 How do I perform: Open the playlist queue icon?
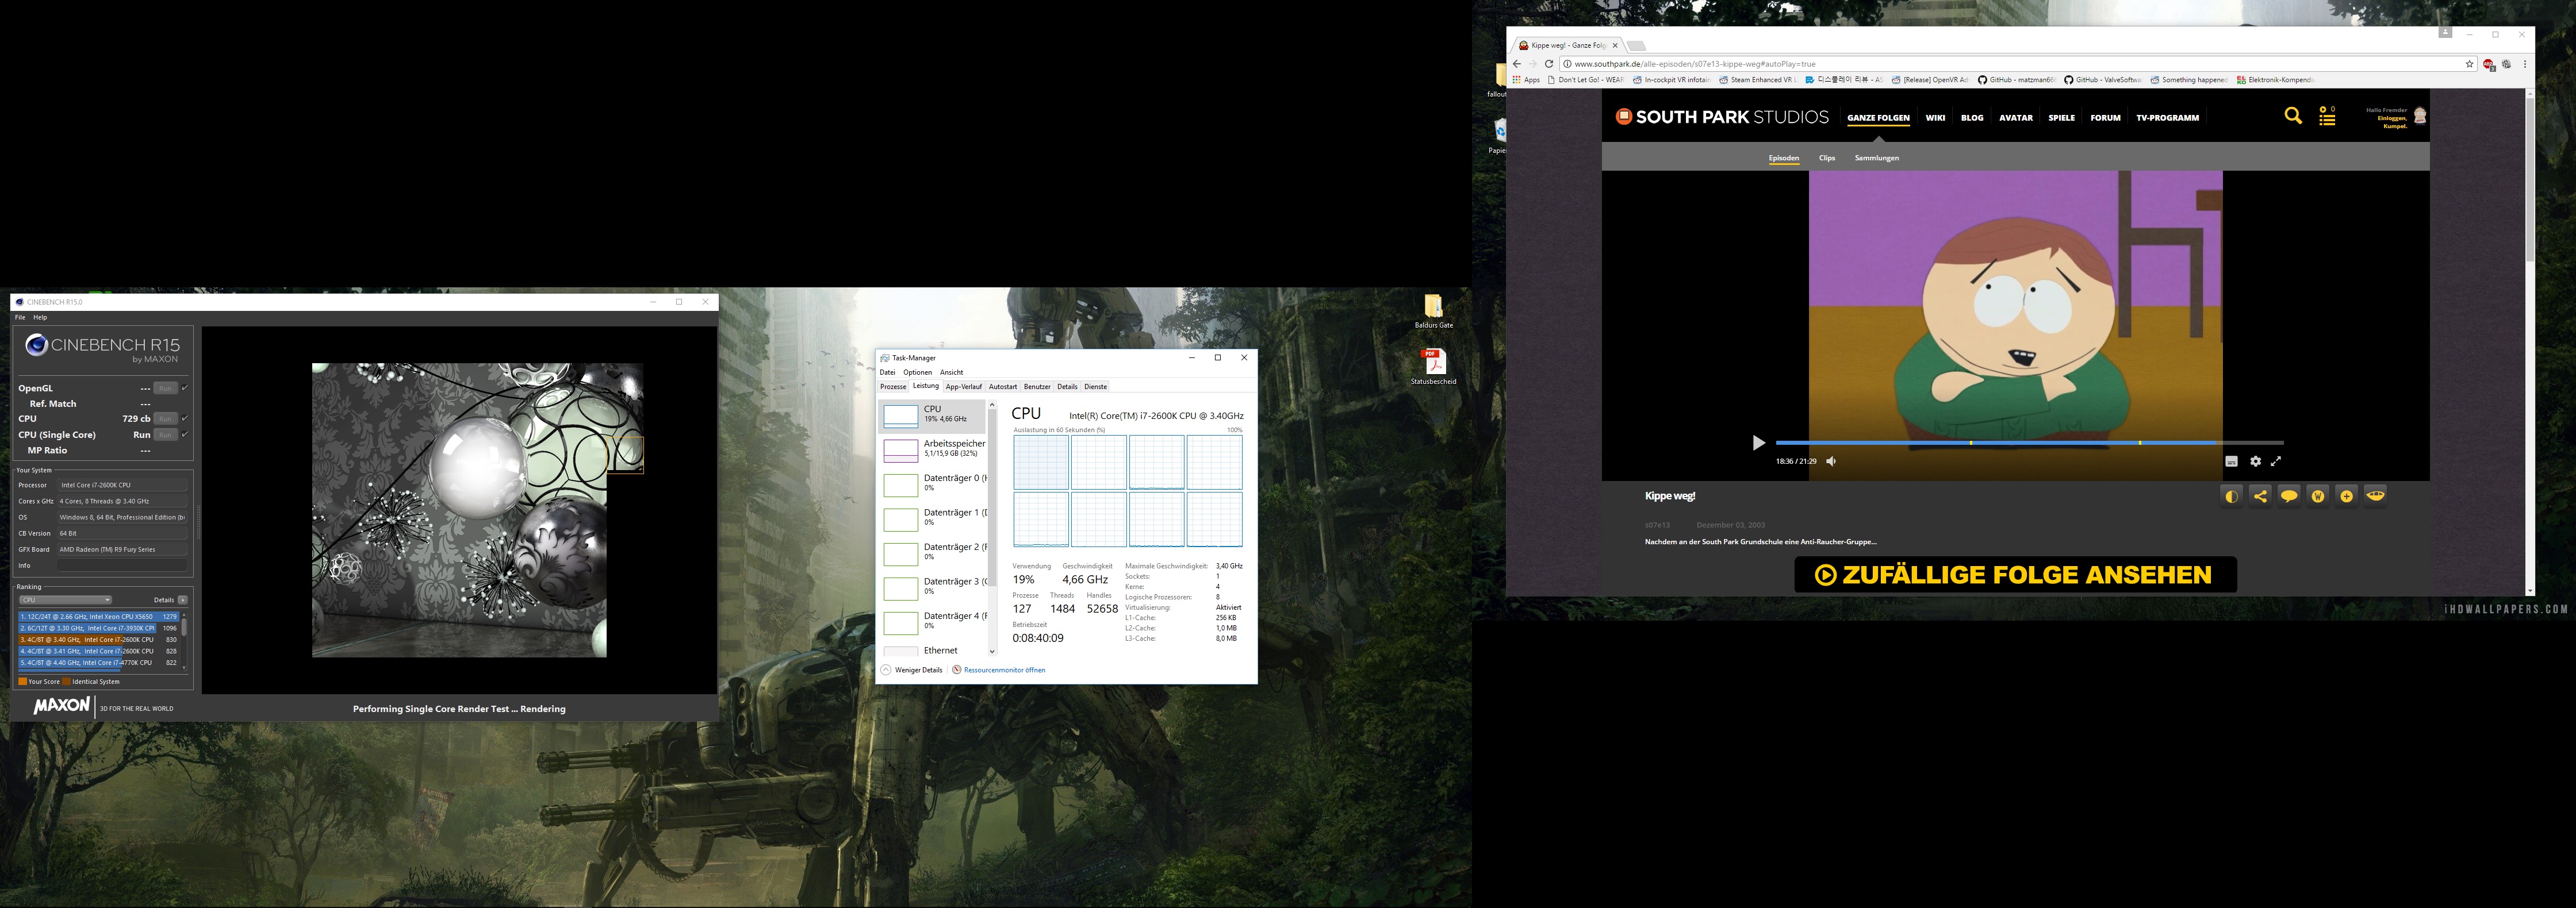[x=2327, y=117]
